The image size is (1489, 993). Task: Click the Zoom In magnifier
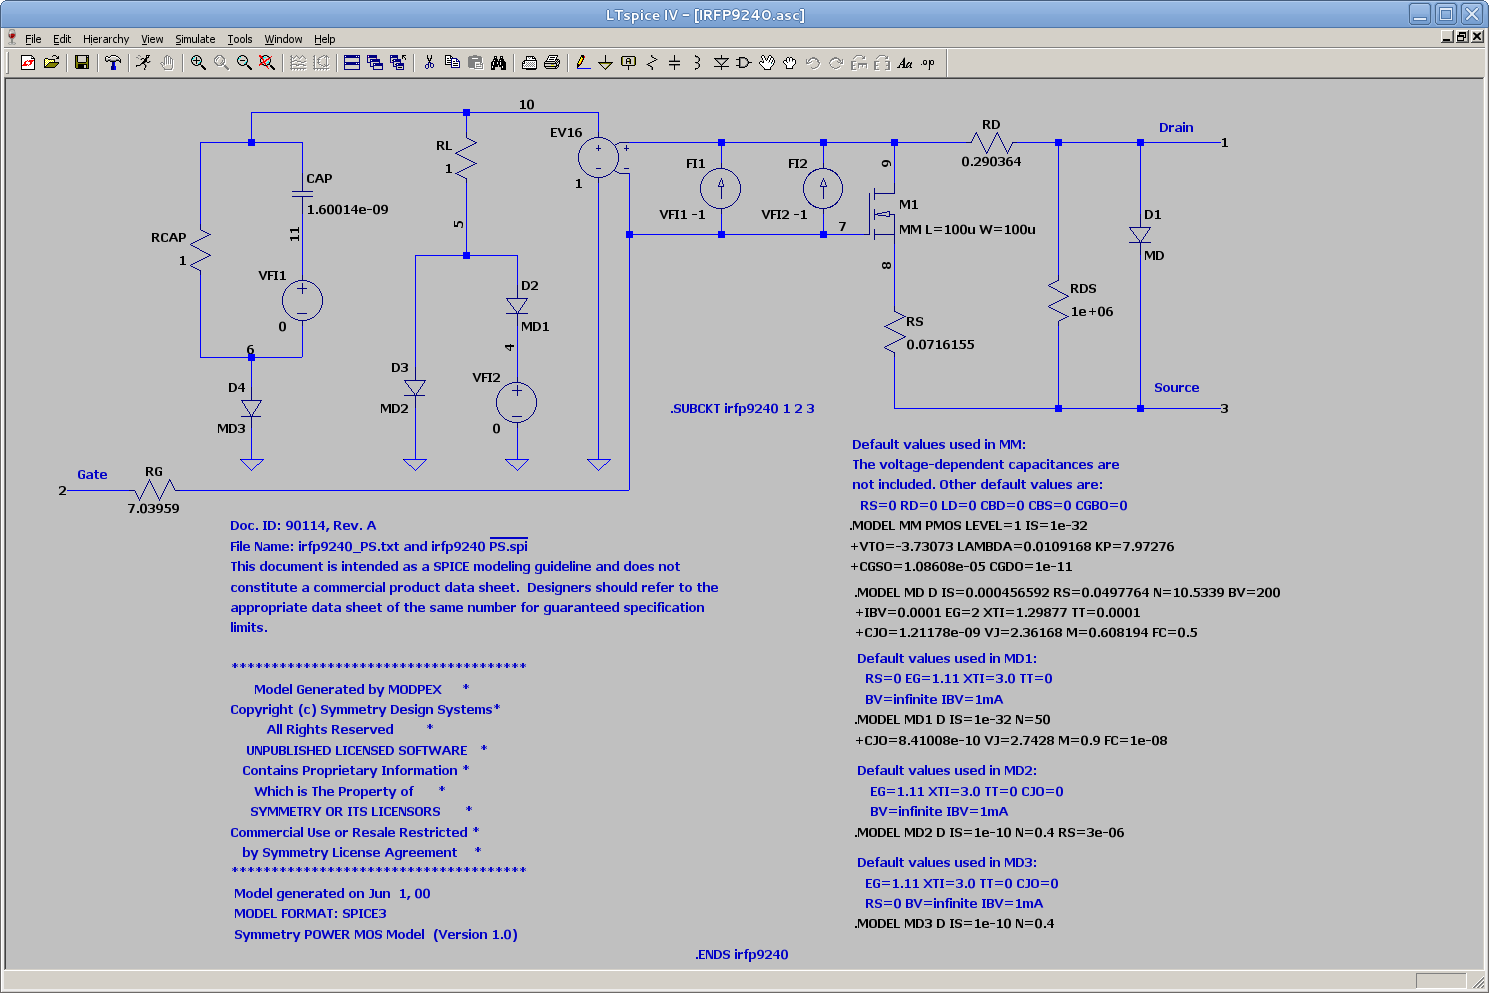(x=198, y=63)
